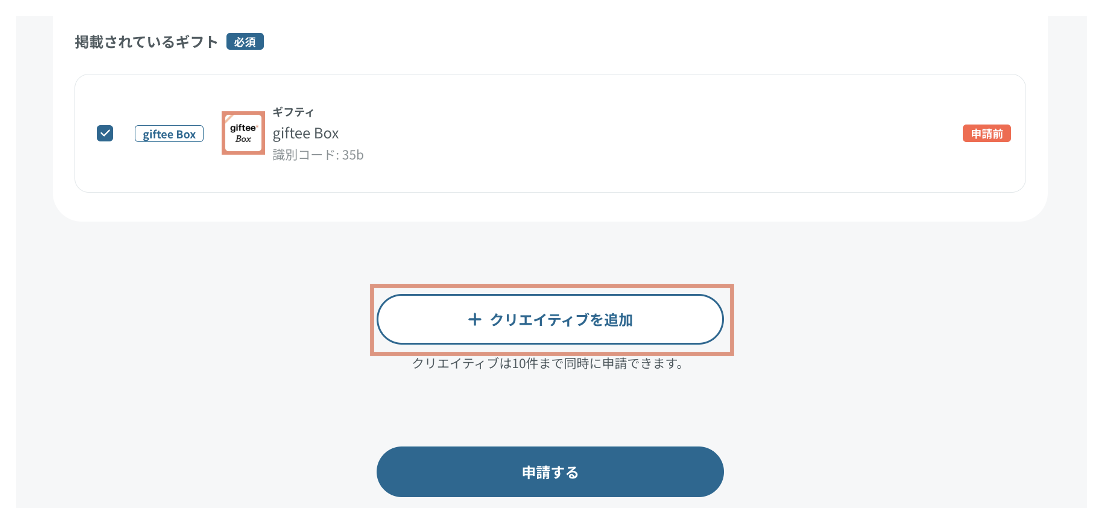This screenshot has height=524, width=1100.
Task: Click the クリエイティブは10件まで note text
Action: click(548, 364)
